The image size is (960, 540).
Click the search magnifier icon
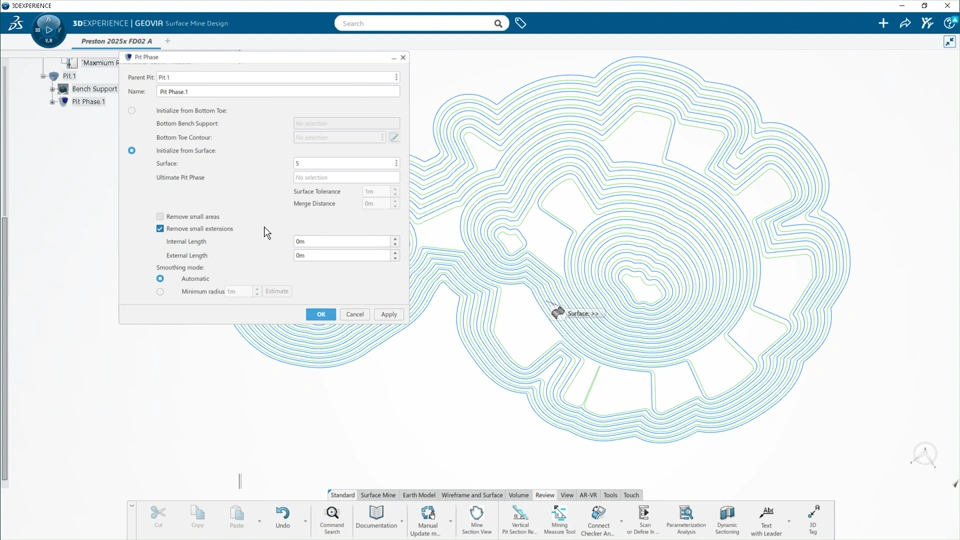tap(498, 24)
